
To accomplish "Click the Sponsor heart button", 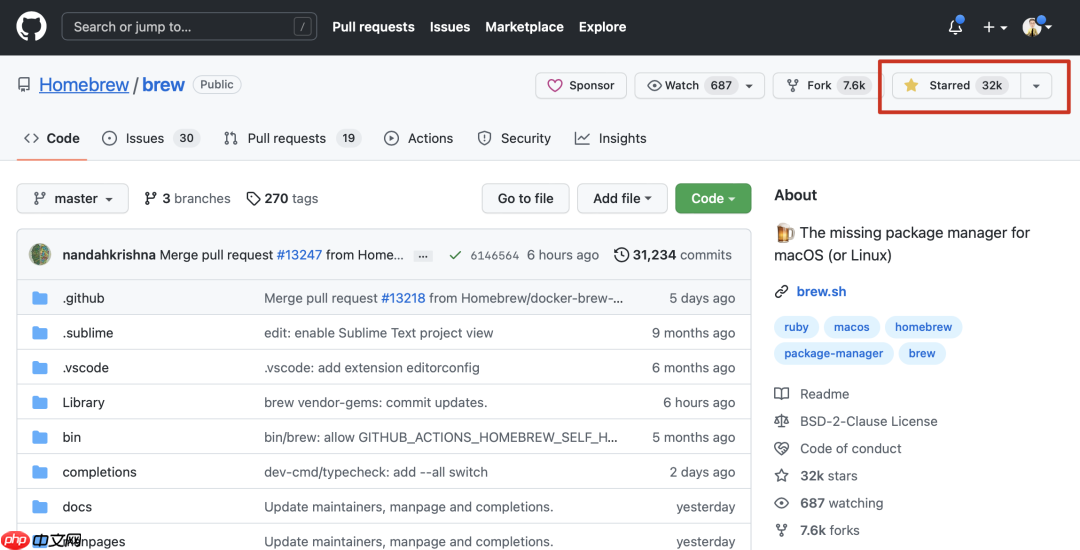I will (581, 86).
